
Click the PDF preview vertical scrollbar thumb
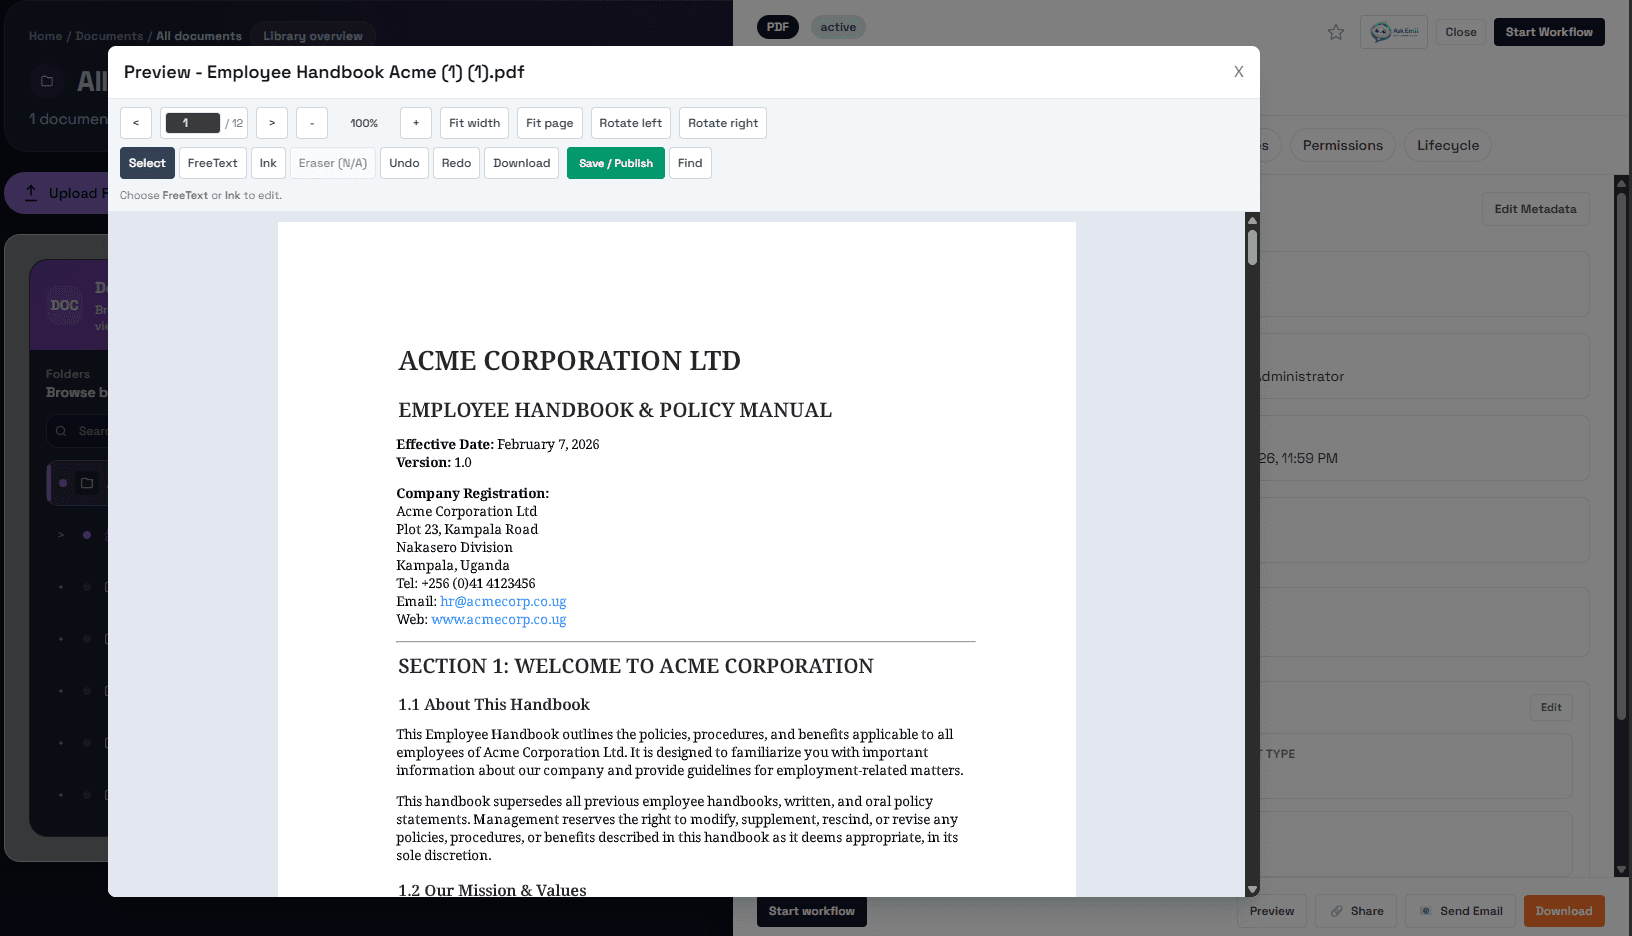1252,247
